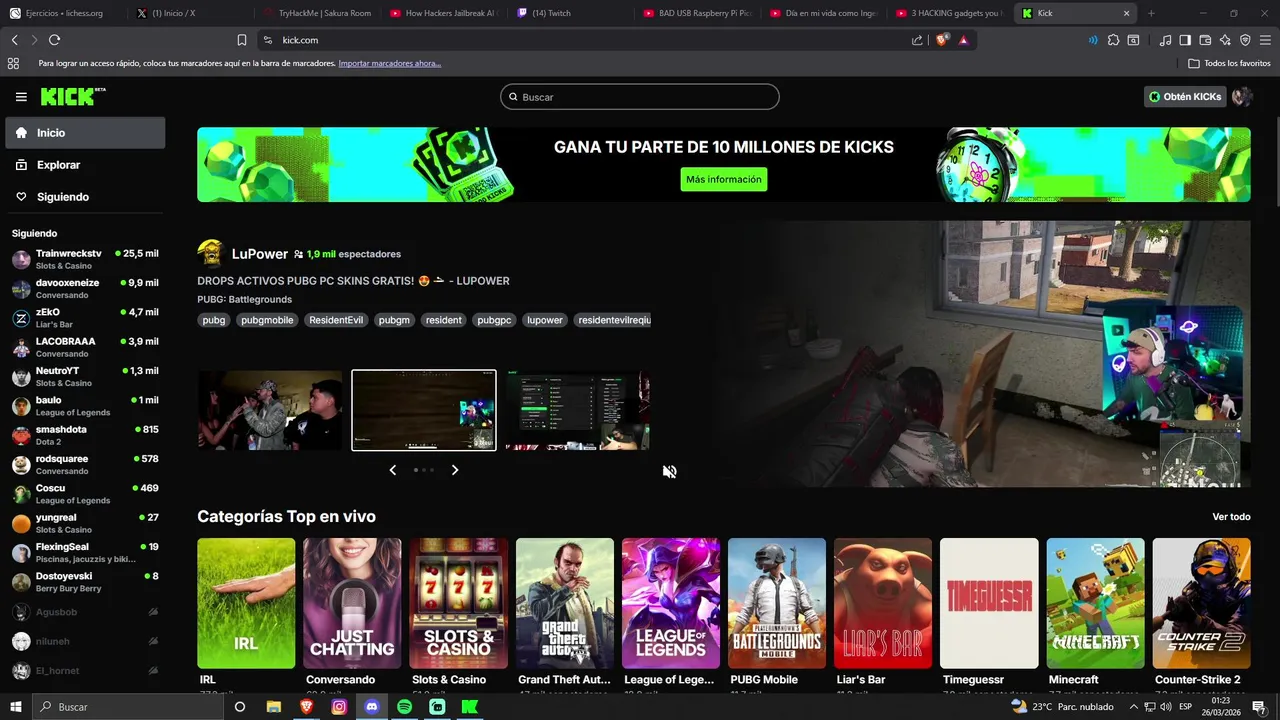1280x720 pixels.
Task: Click Ver todo categories link
Action: click(x=1231, y=517)
